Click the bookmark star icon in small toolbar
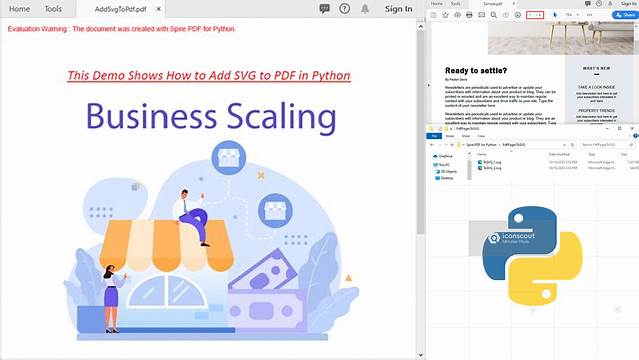This screenshot has height=360, width=639. click(x=445, y=15)
